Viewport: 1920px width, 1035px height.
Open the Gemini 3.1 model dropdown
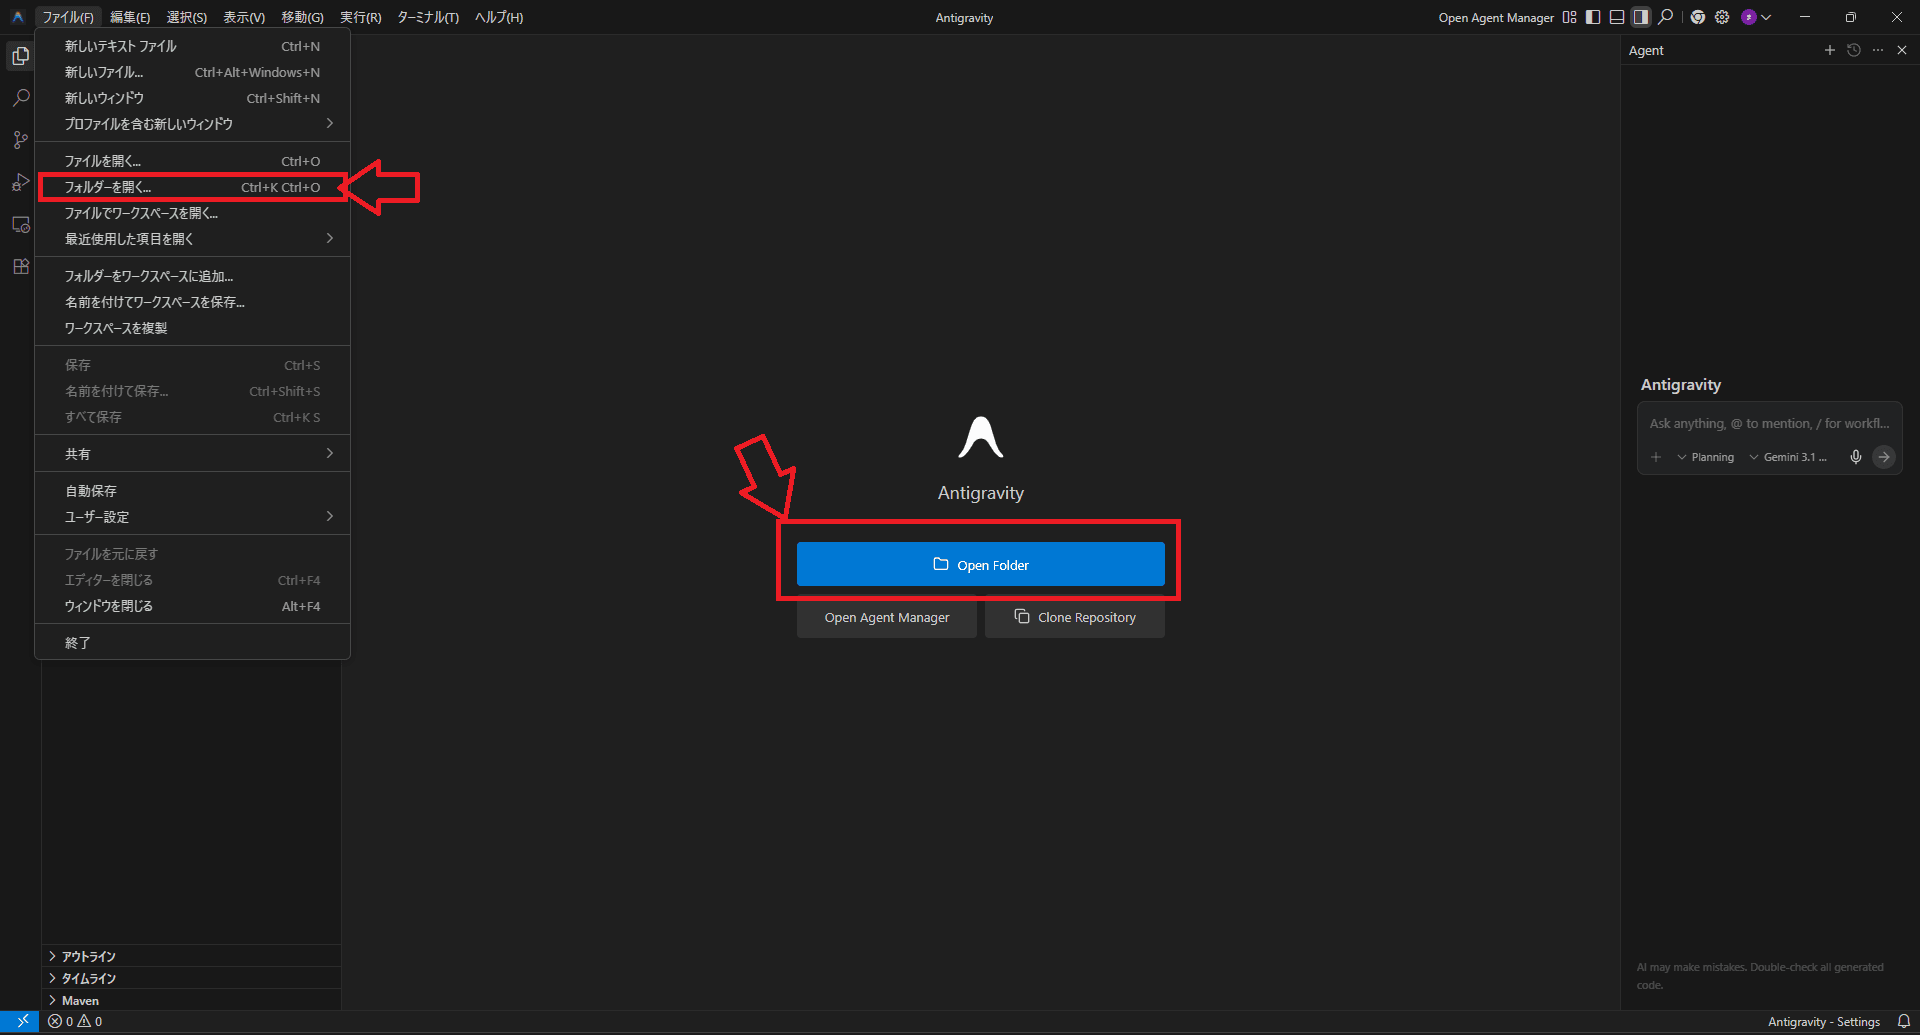1788,457
